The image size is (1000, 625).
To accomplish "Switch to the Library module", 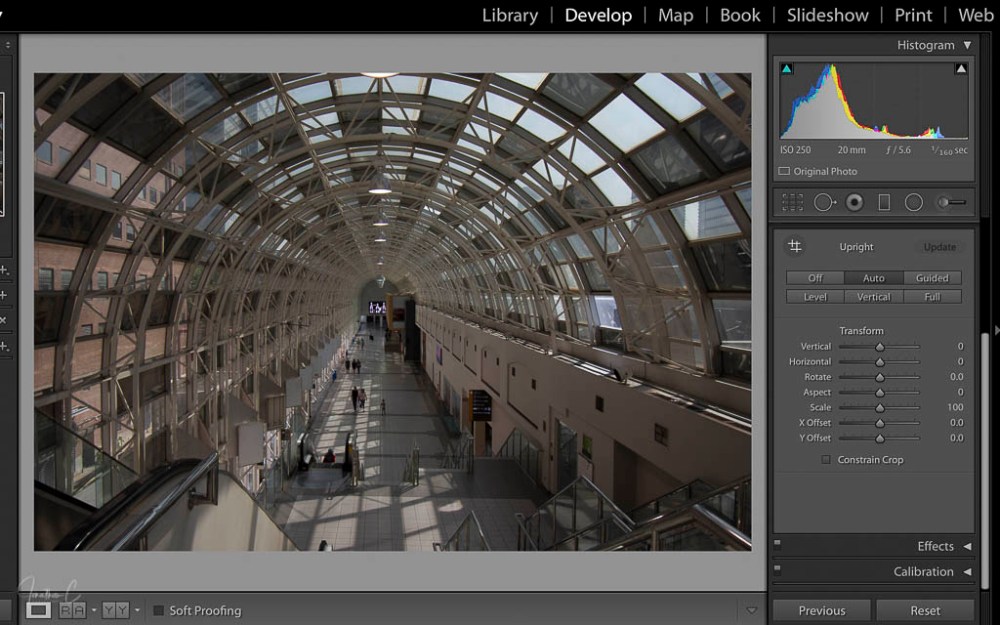I will click(509, 15).
